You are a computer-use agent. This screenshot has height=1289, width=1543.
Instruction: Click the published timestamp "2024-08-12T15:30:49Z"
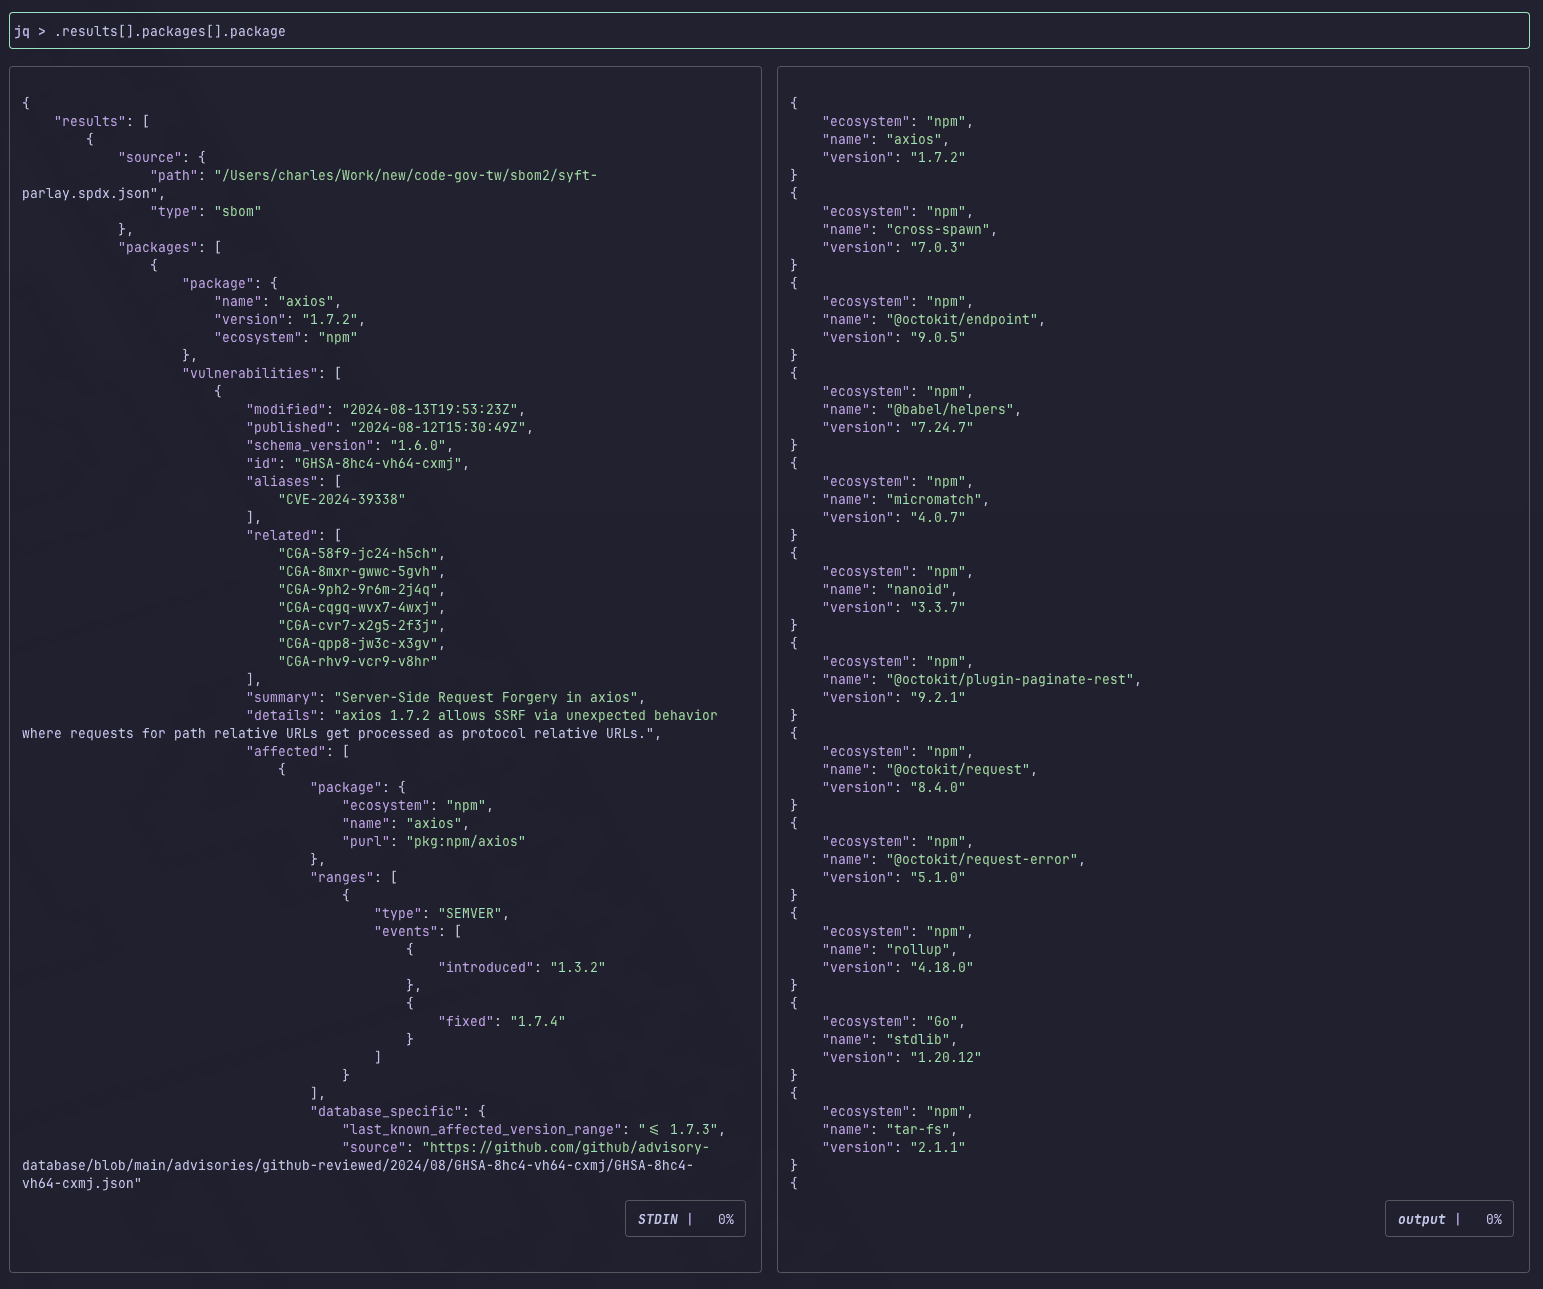pos(438,427)
